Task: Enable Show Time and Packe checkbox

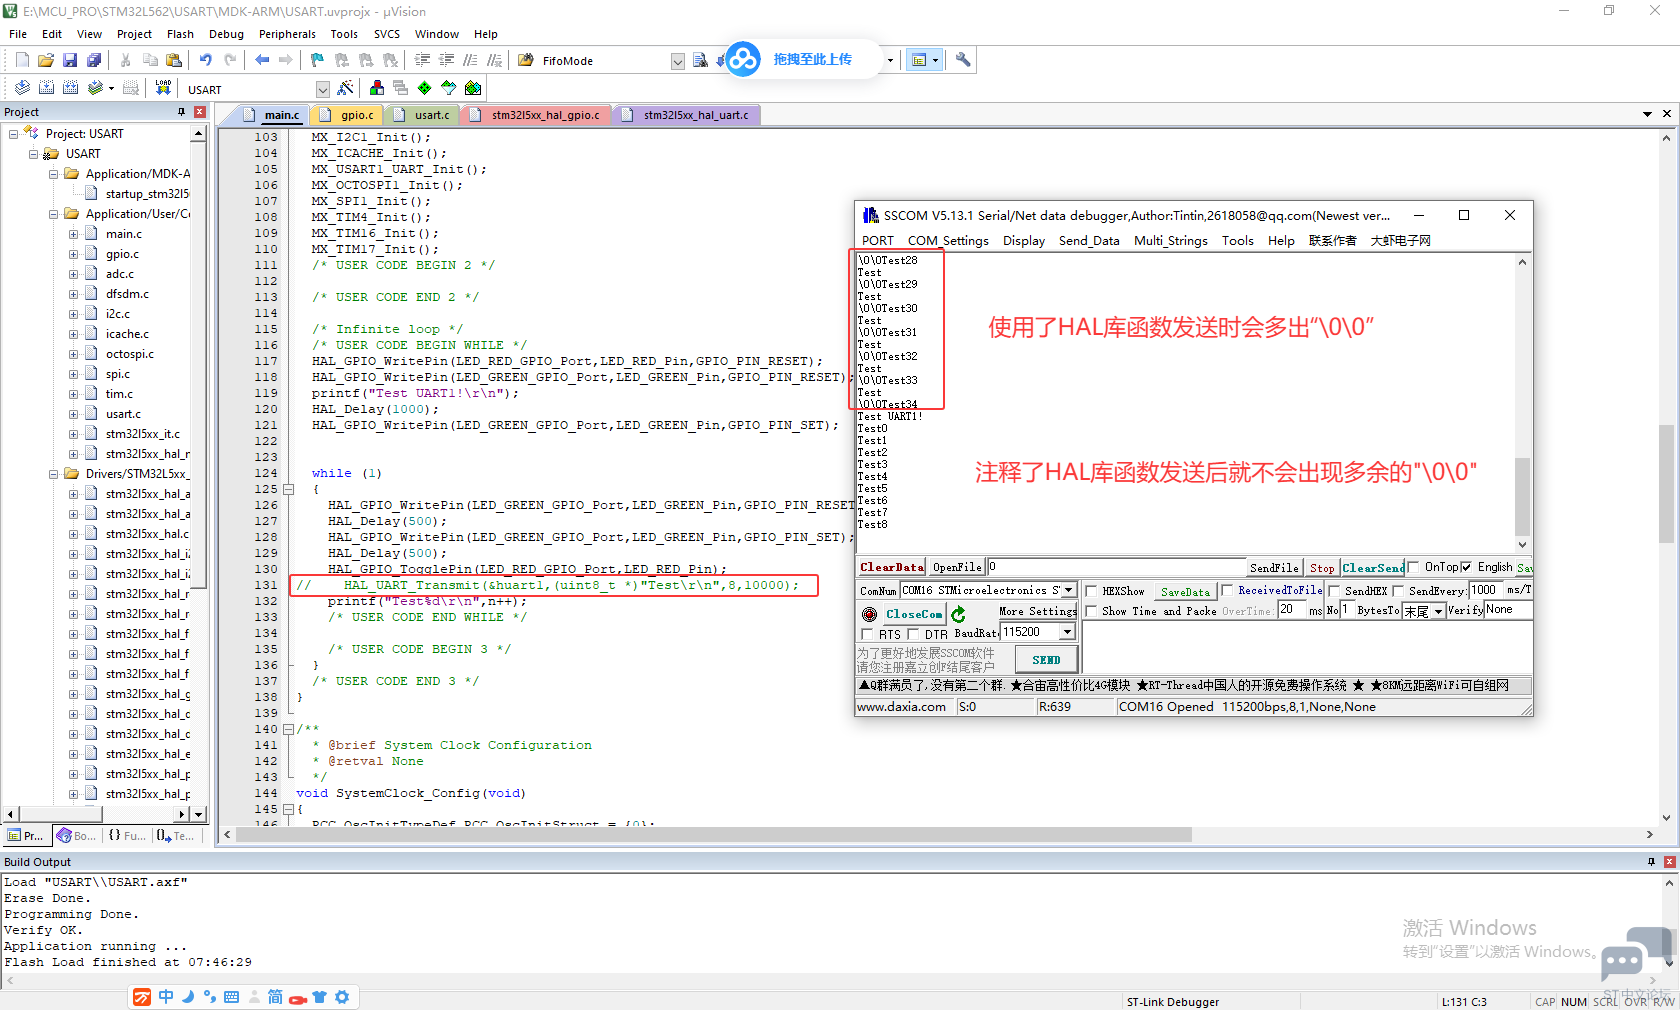Action: coord(1091,611)
